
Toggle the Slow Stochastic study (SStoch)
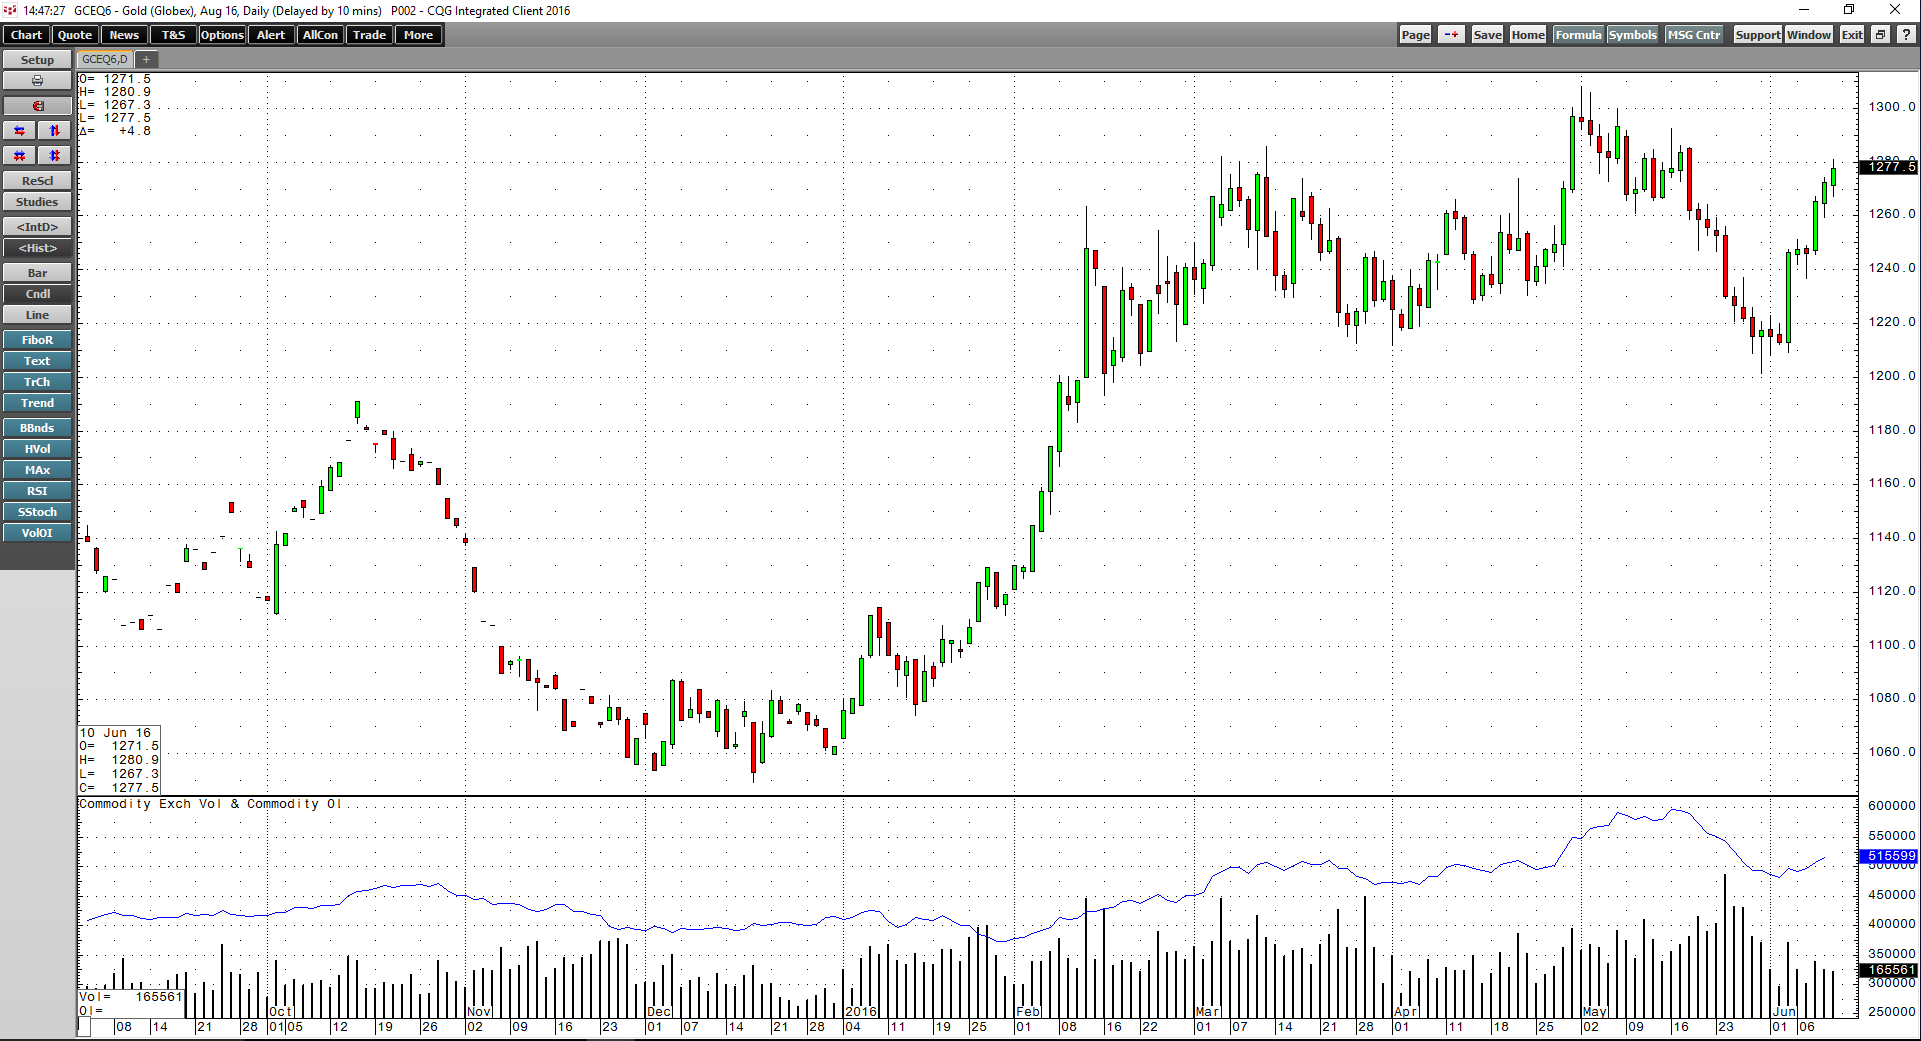(37, 511)
